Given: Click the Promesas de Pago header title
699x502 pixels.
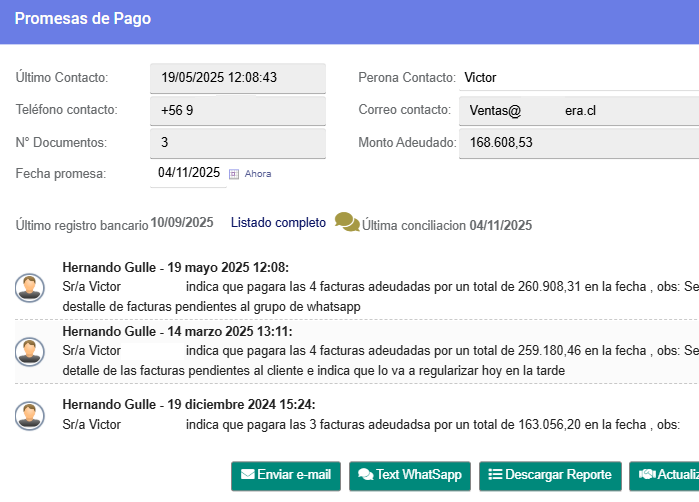Looking at the screenshot, I should (83, 19).
